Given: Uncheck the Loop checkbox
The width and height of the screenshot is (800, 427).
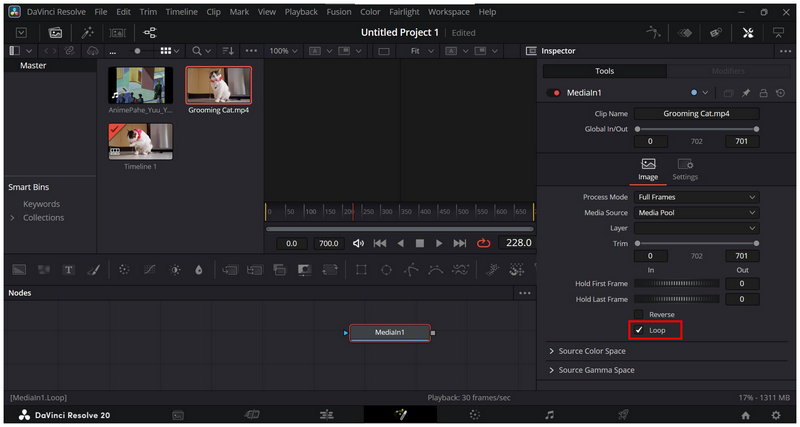Looking at the screenshot, I should [639, 330].
